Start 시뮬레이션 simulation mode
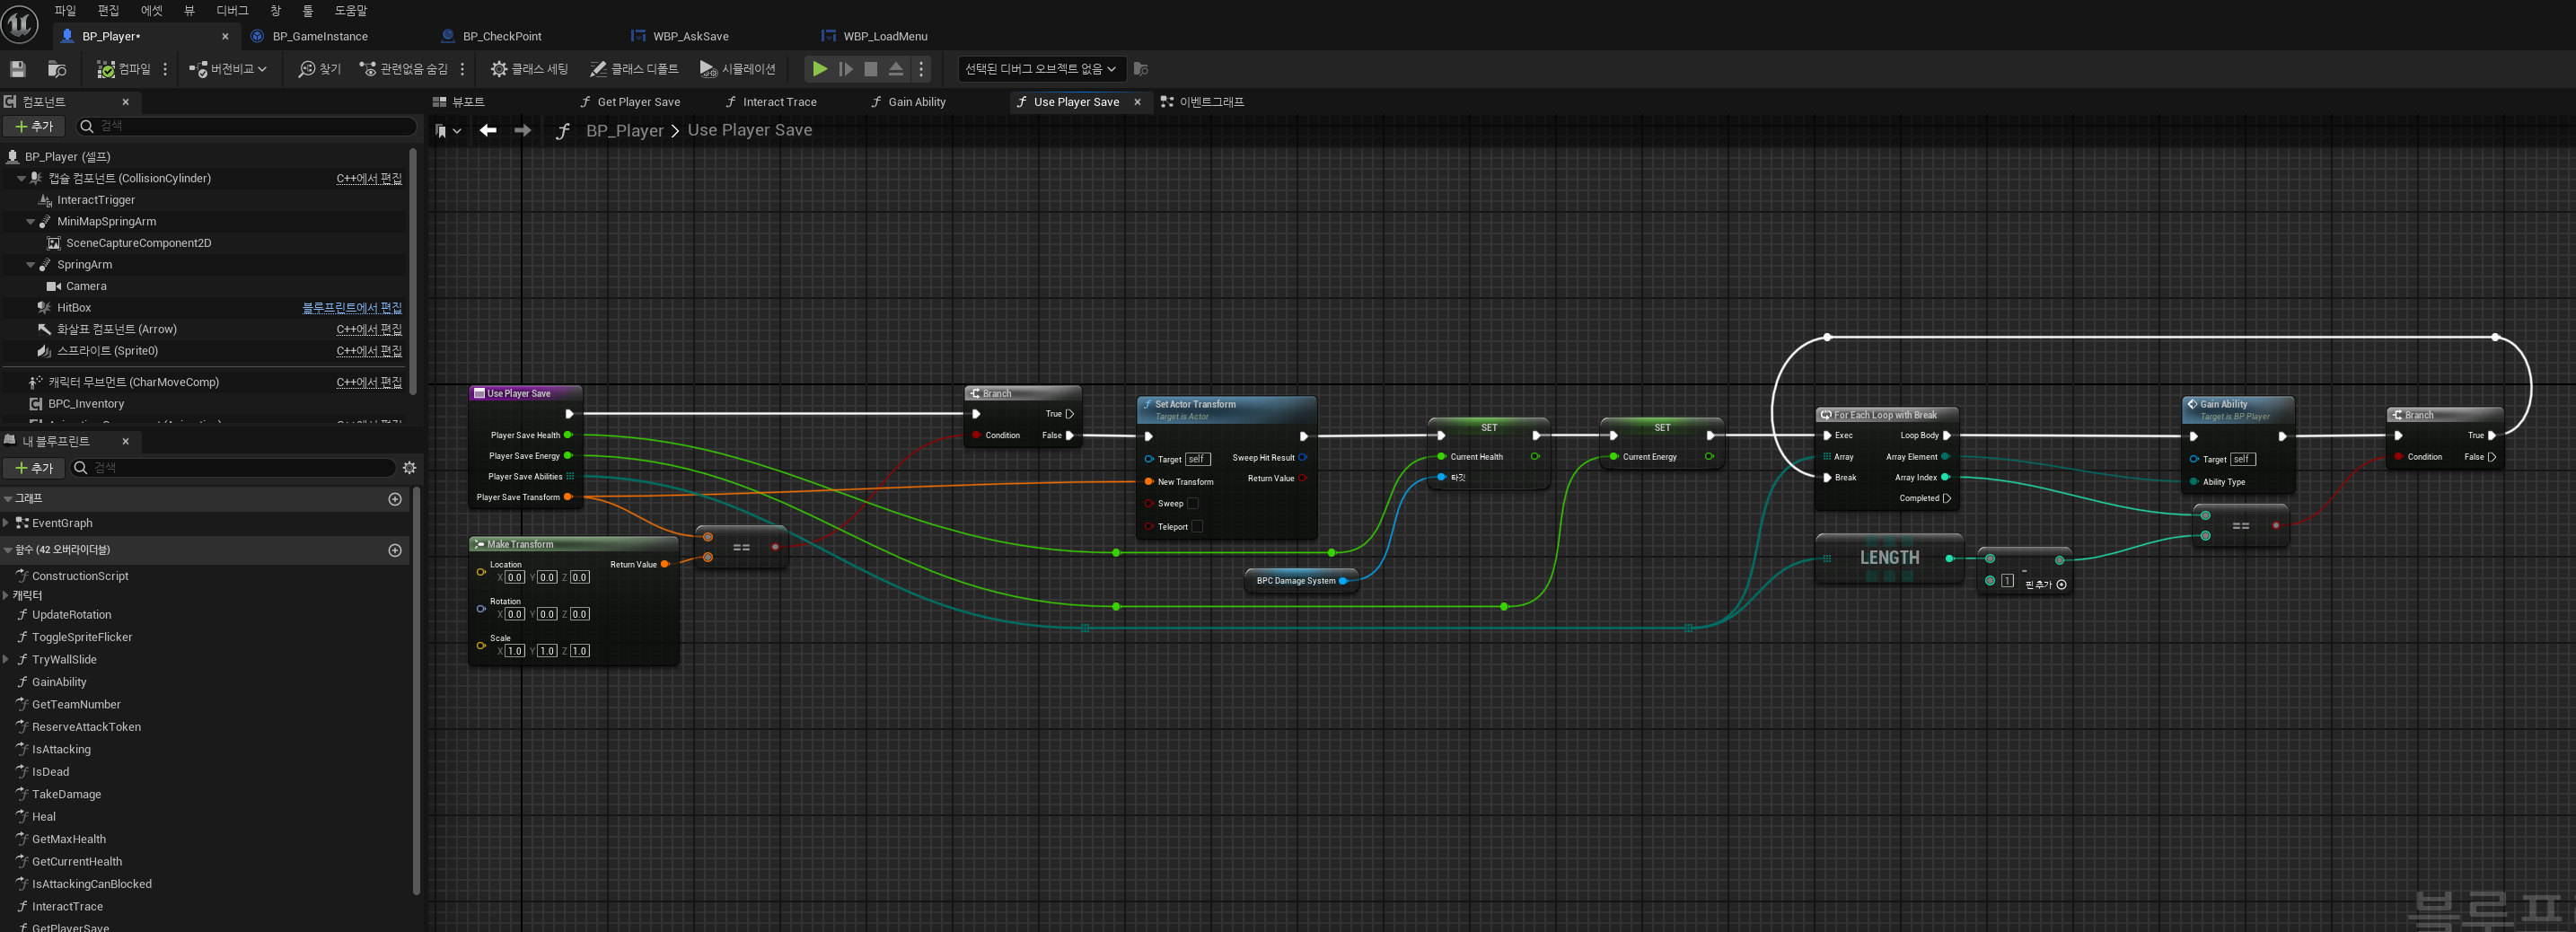 737,69
